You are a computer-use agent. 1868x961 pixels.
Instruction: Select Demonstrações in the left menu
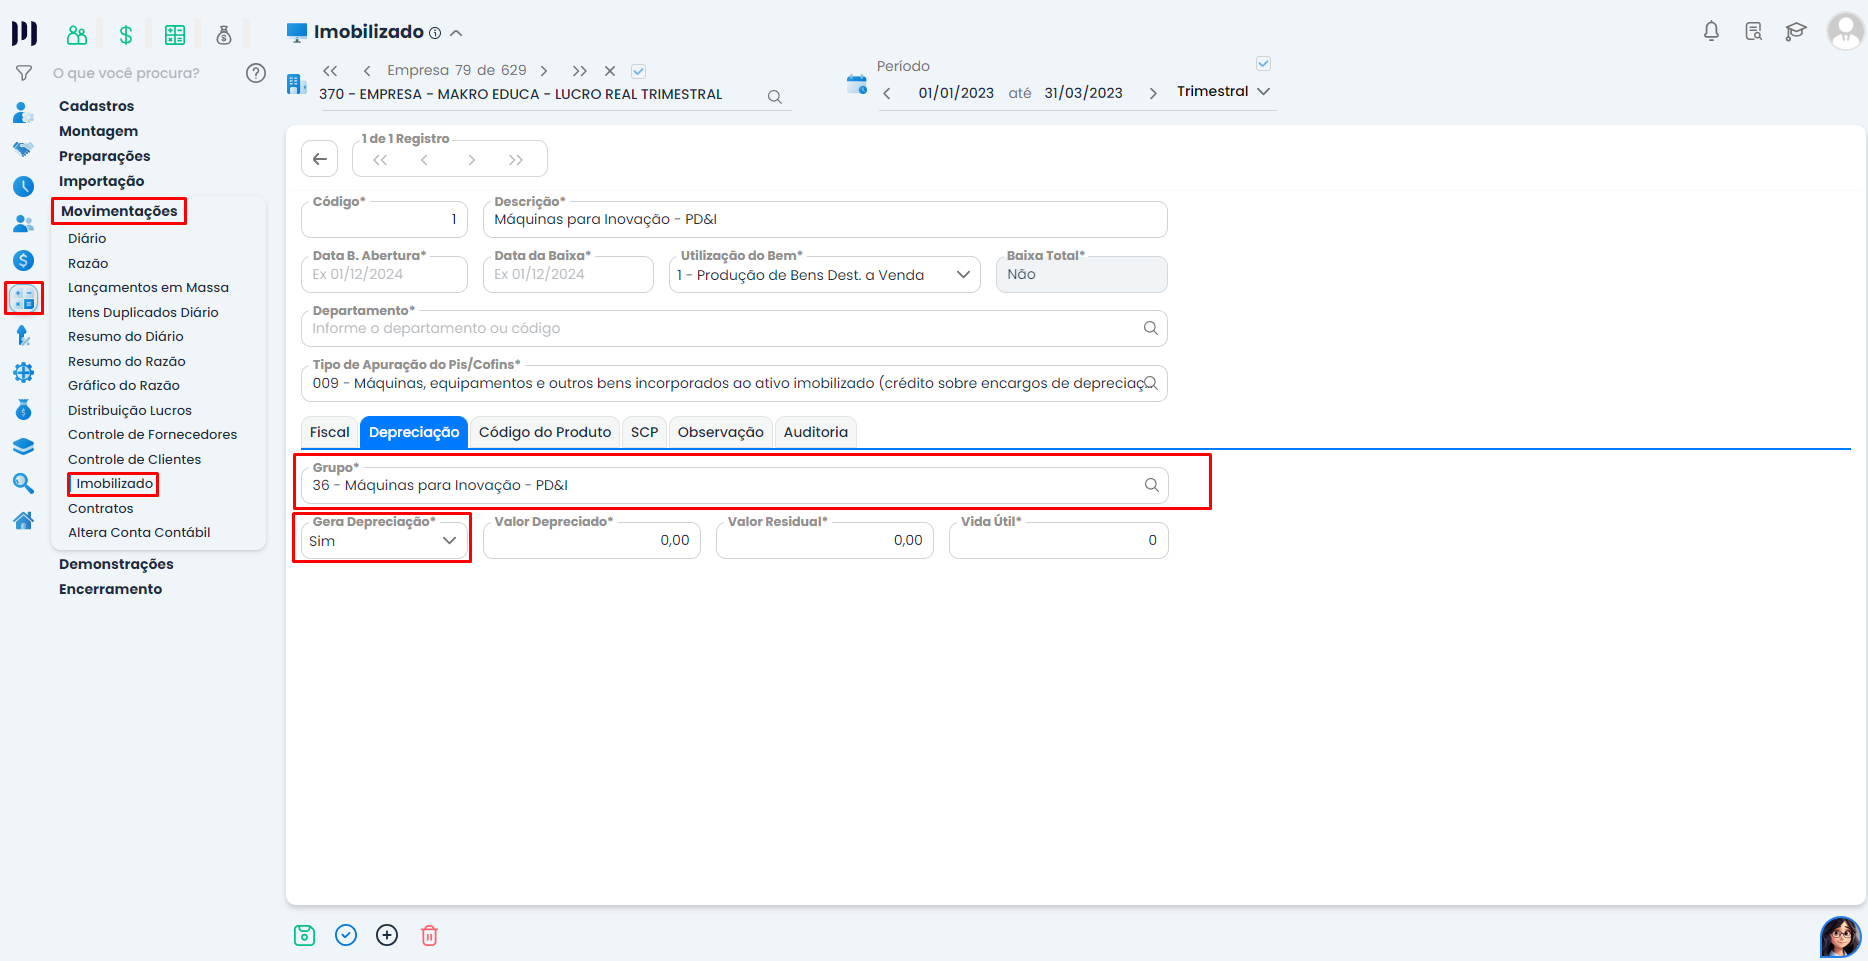click(x=116, y=564)
